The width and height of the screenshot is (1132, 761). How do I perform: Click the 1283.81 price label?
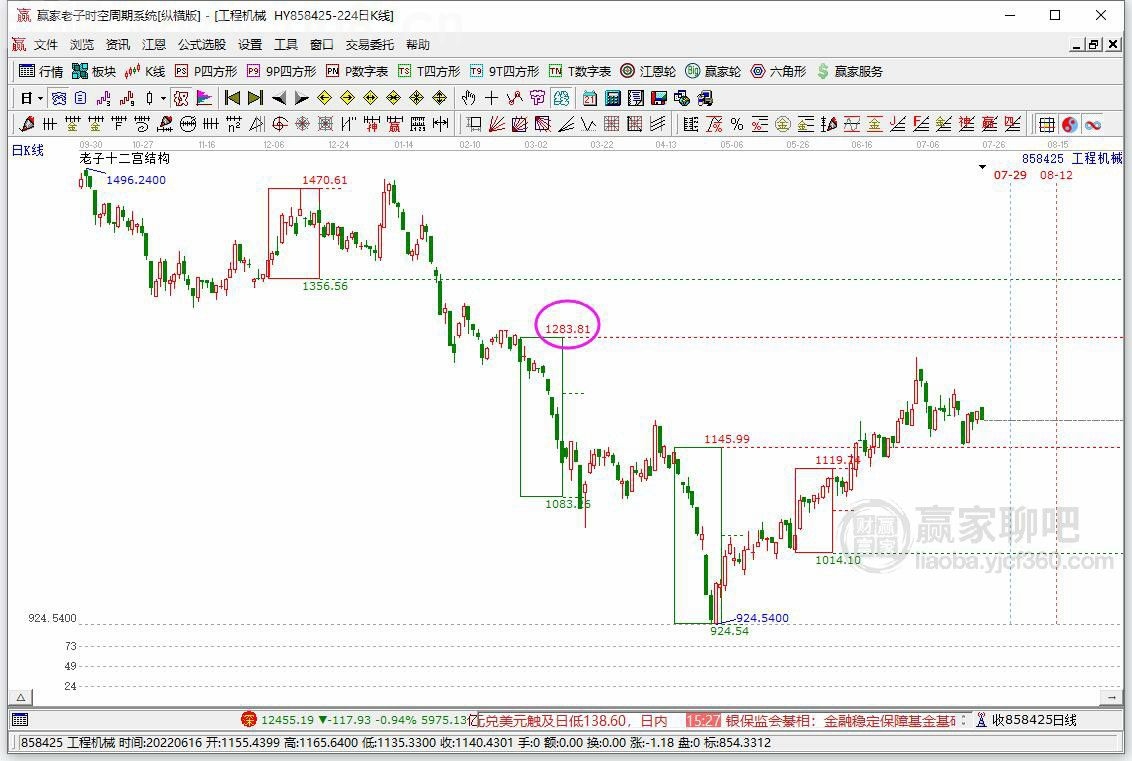(x=567, y=329)
